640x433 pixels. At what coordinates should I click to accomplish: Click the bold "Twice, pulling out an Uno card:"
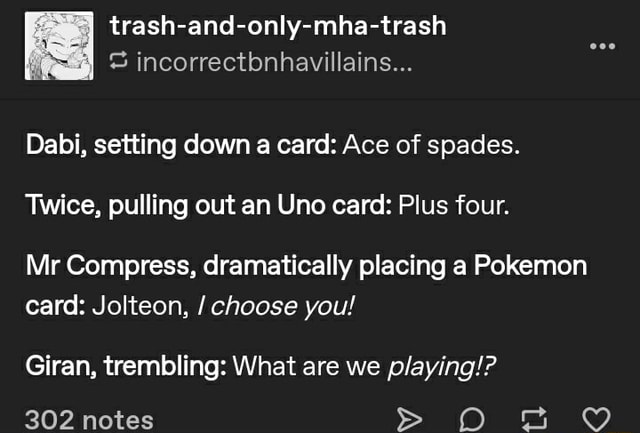coord(208,209)
